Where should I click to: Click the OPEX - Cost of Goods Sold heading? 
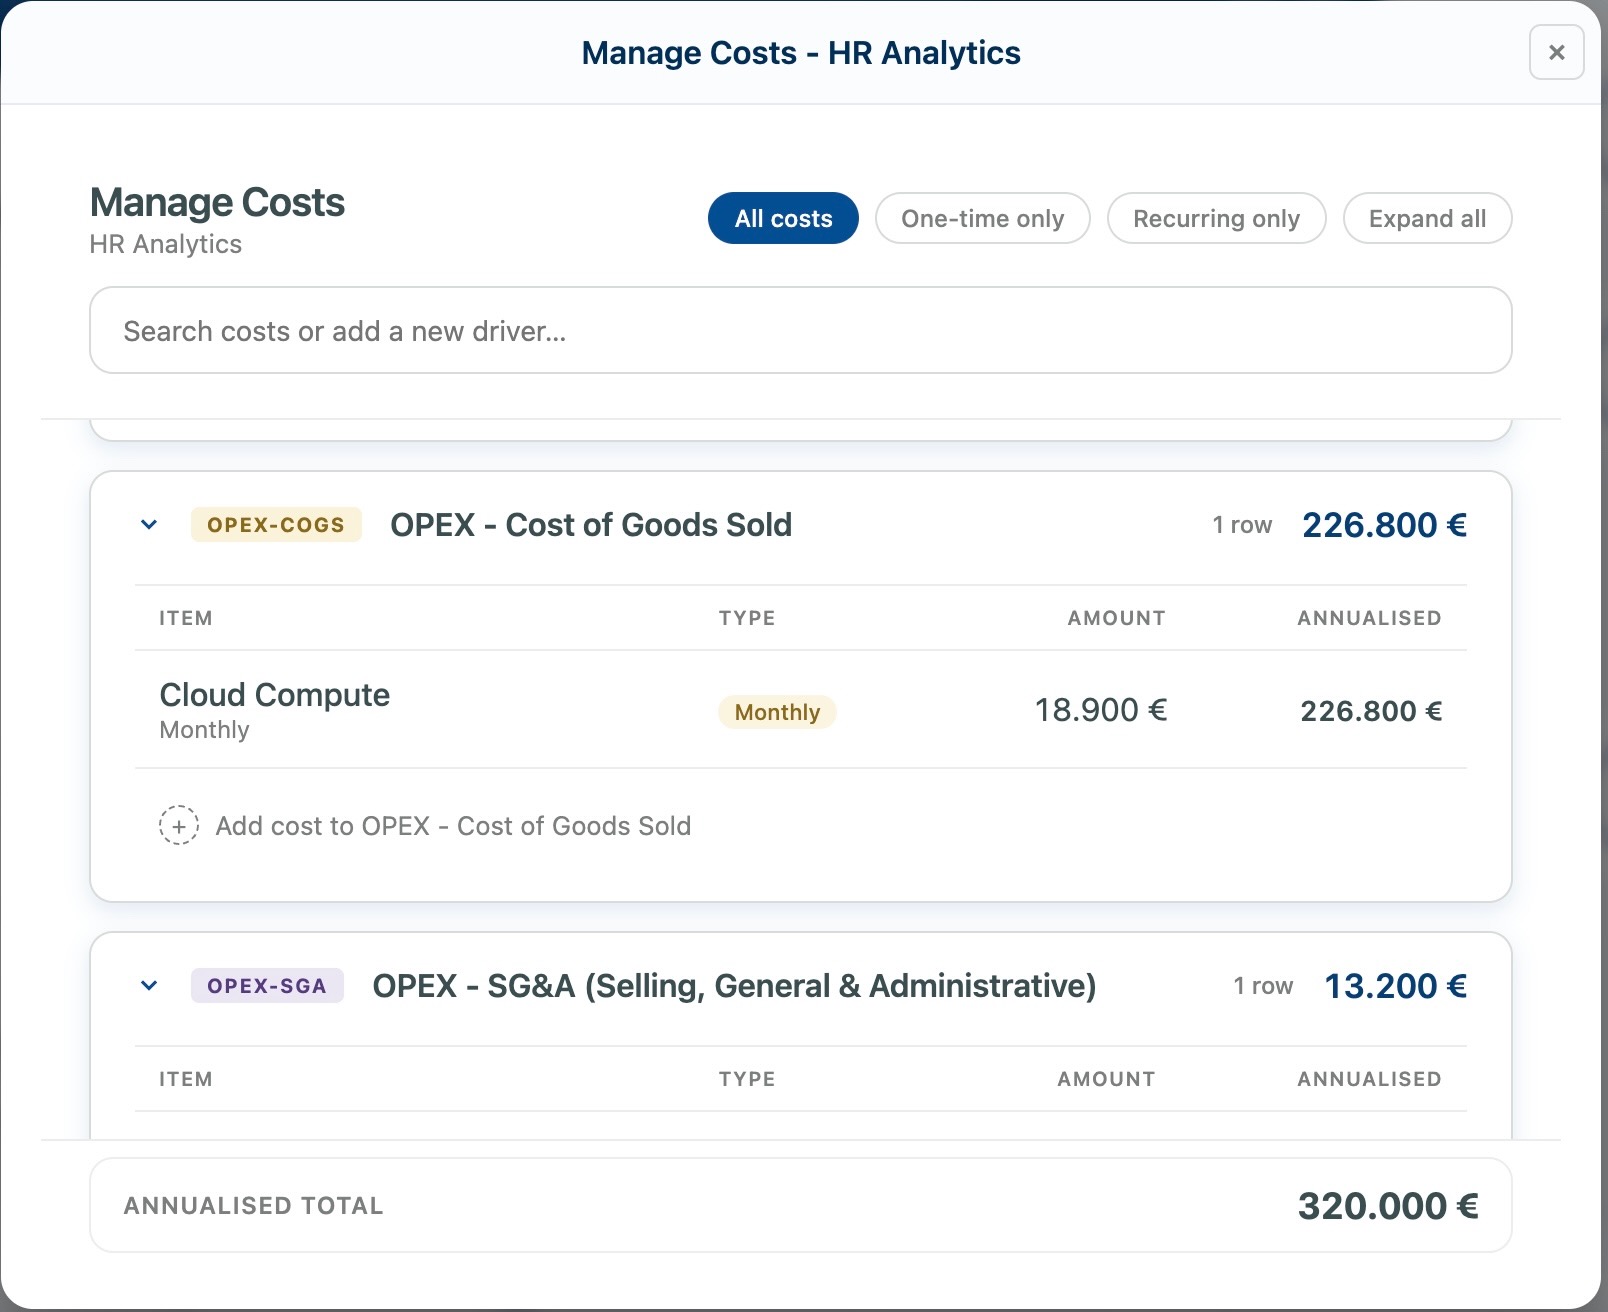tap(591, 525)
